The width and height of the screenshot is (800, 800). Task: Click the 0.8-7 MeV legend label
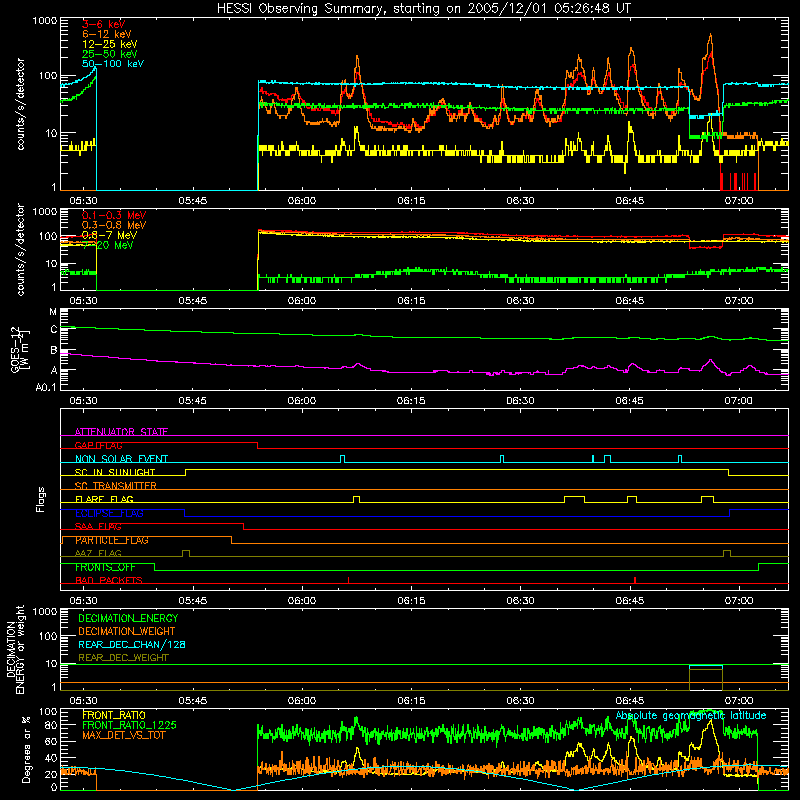[110, 235]
